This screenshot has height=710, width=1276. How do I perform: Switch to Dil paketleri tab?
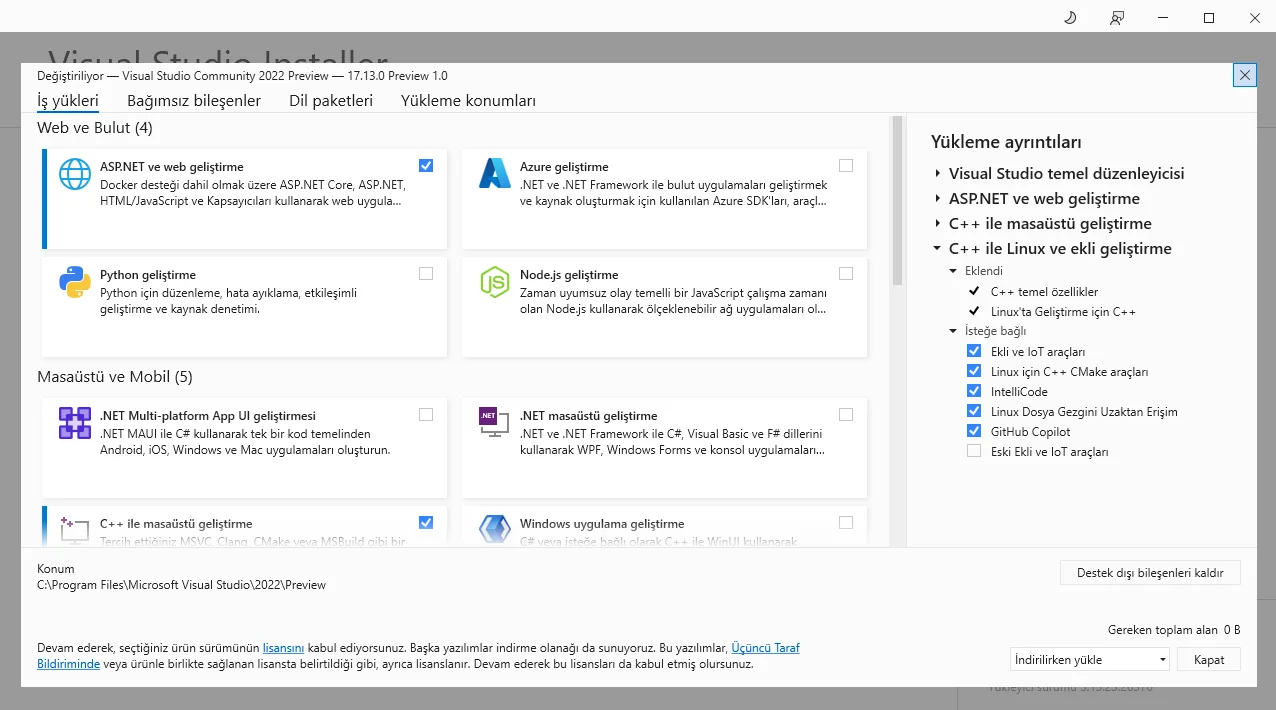pyautogui.click(x=331, y=101)
